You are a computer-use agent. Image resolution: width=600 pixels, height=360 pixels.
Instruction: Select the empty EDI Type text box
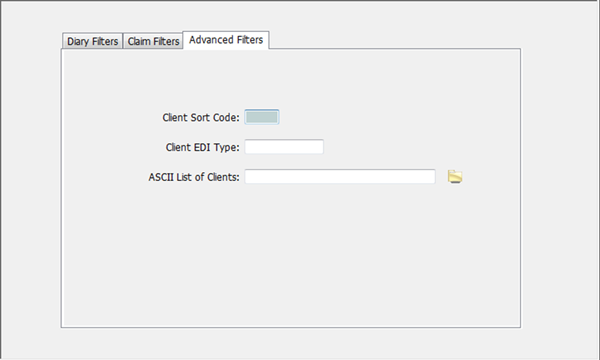[284, 147]
